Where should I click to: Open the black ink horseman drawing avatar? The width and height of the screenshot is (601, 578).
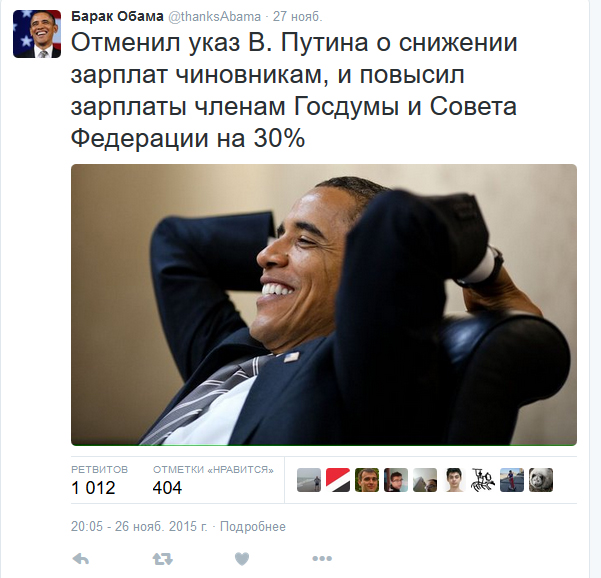coord(483,480)
